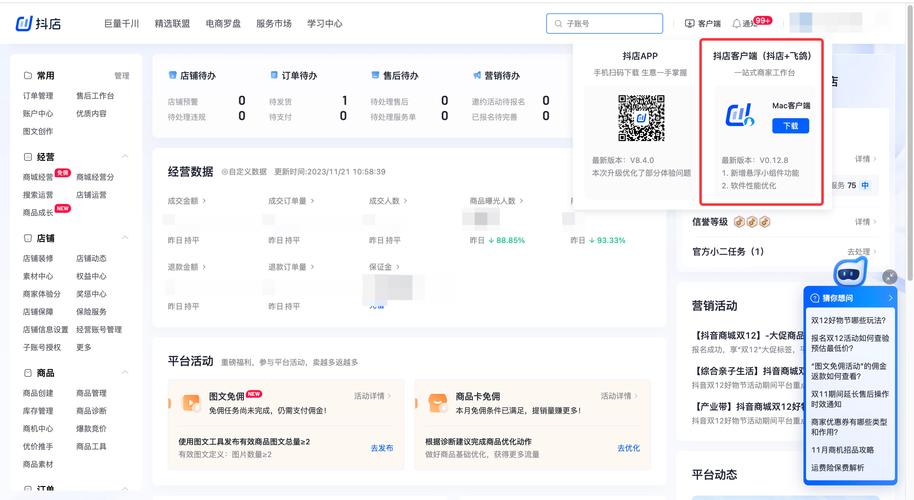Open 库存管理 in sidebar
This screenshot has width=914, height=500.
coord(38,411)
